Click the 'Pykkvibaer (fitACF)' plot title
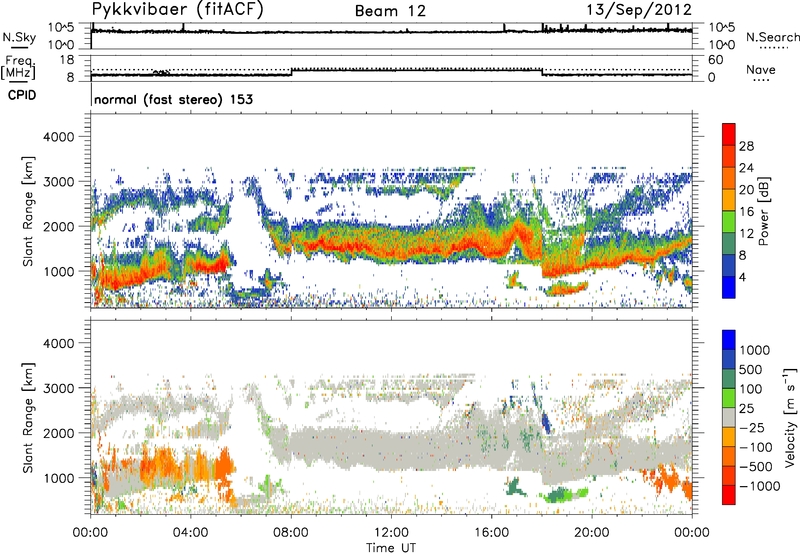The width and height of the screenshot is (800, 554). [x=178, y=10]
